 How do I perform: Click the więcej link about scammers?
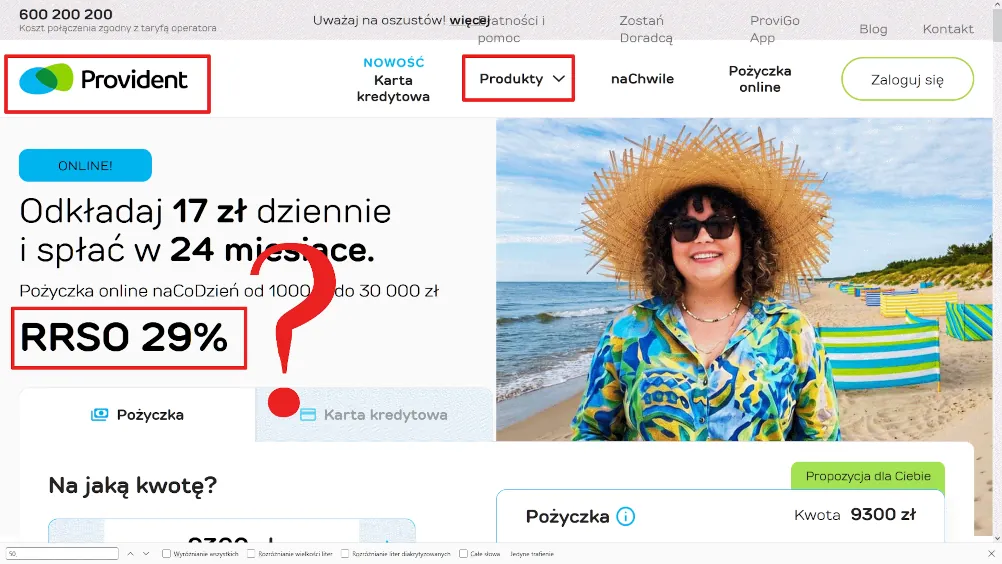pos(469,20)
